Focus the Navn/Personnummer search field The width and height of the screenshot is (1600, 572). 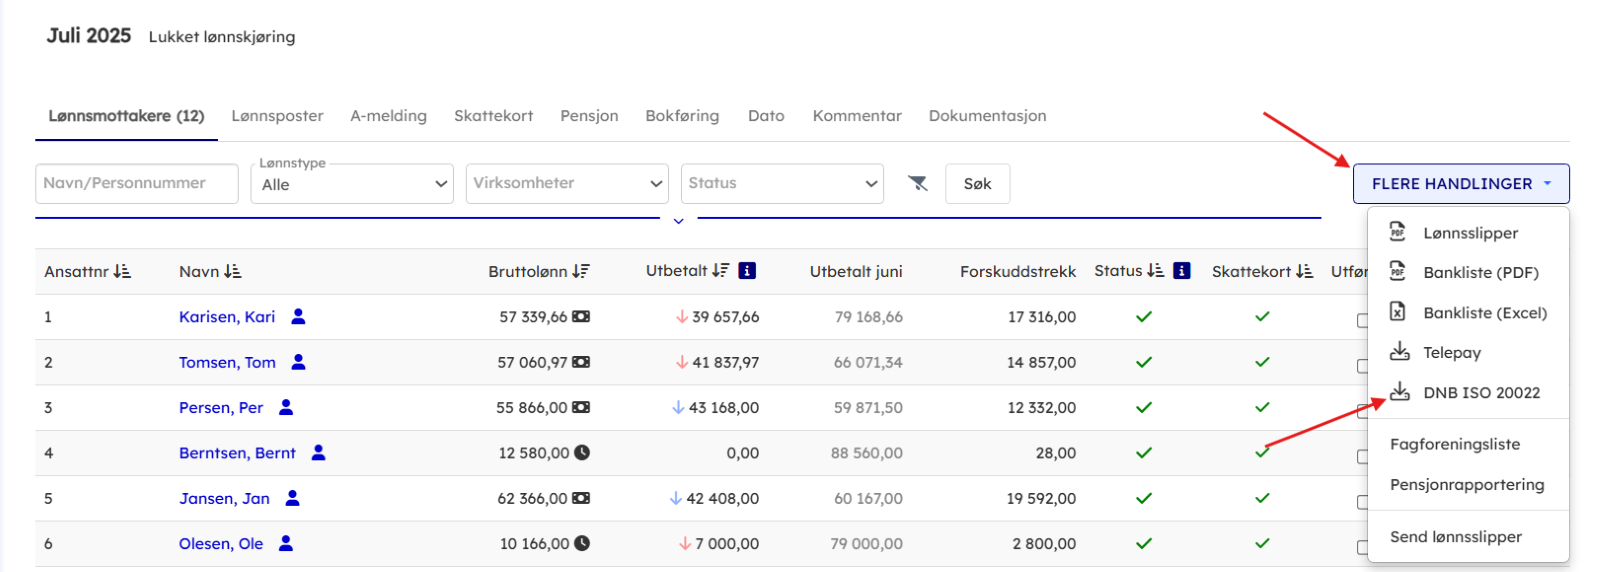137,184
